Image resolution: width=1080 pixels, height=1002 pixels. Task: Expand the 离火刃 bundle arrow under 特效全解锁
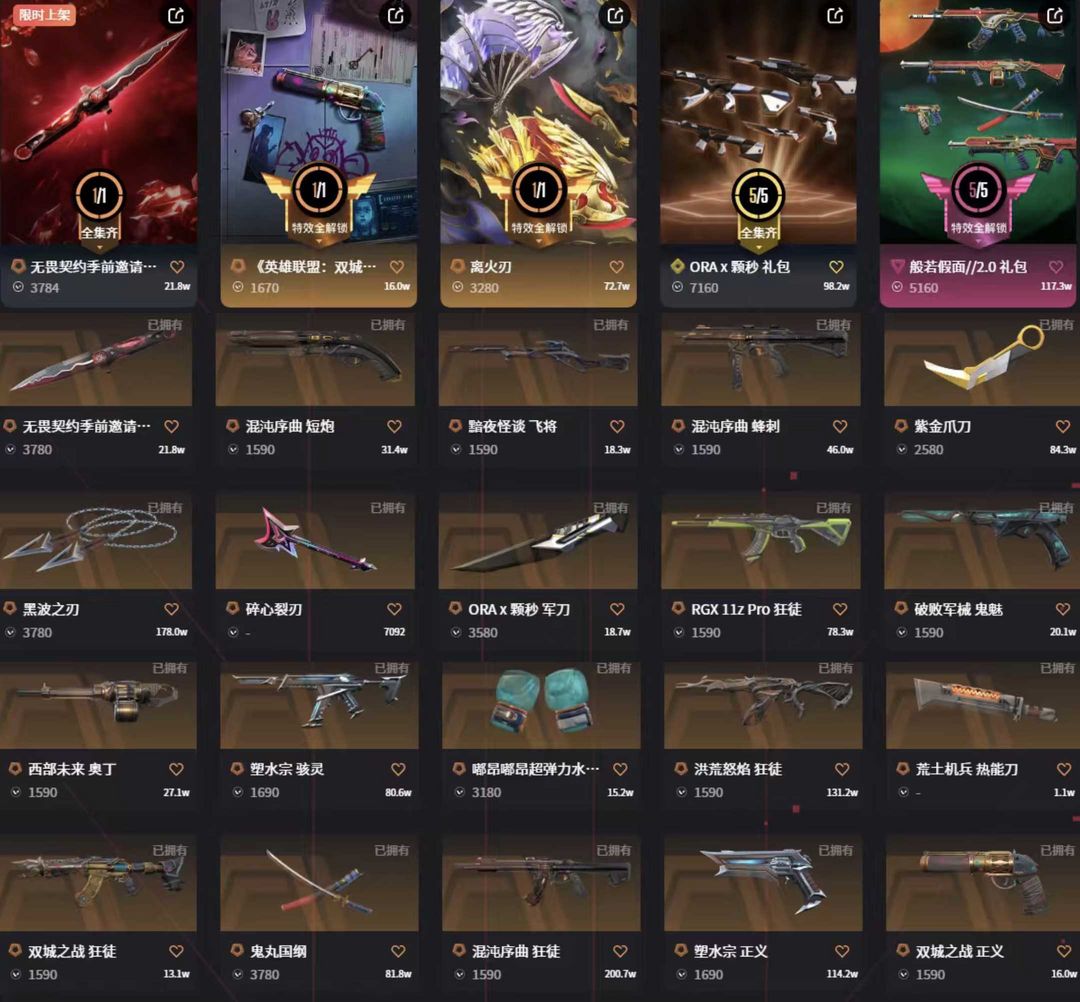[539, 242]
